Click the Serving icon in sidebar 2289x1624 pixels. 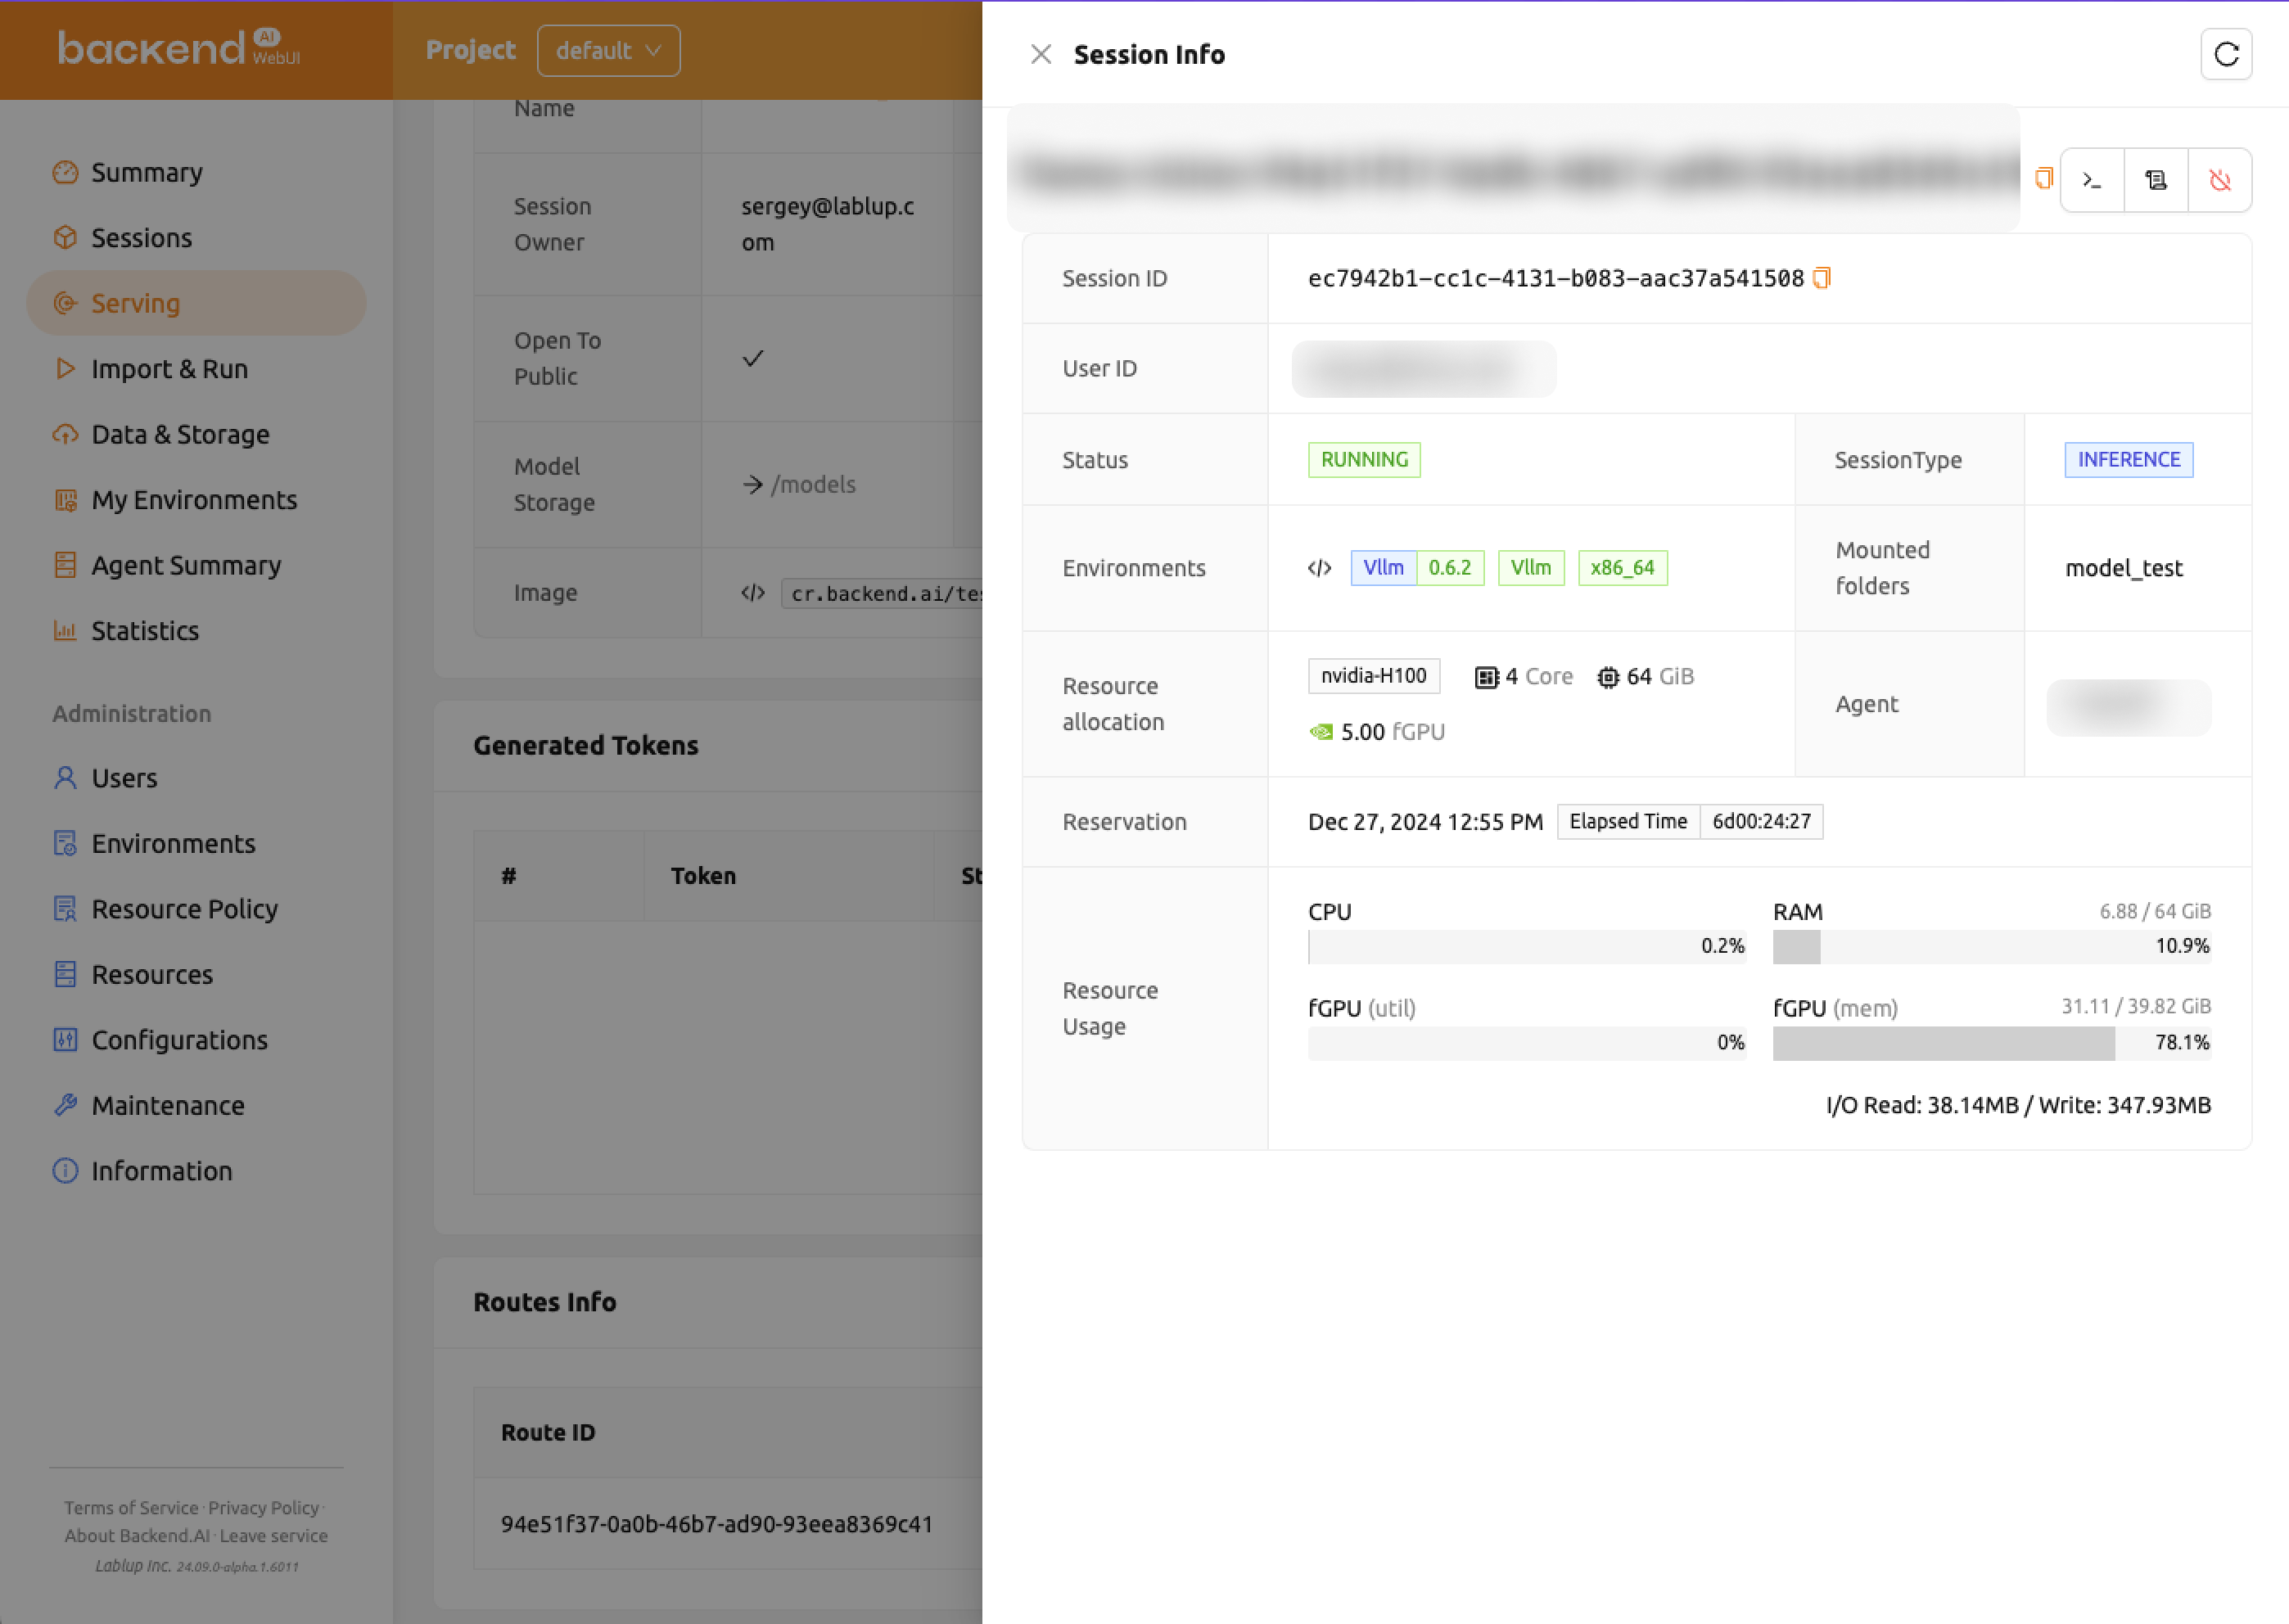tap(65, 303)
